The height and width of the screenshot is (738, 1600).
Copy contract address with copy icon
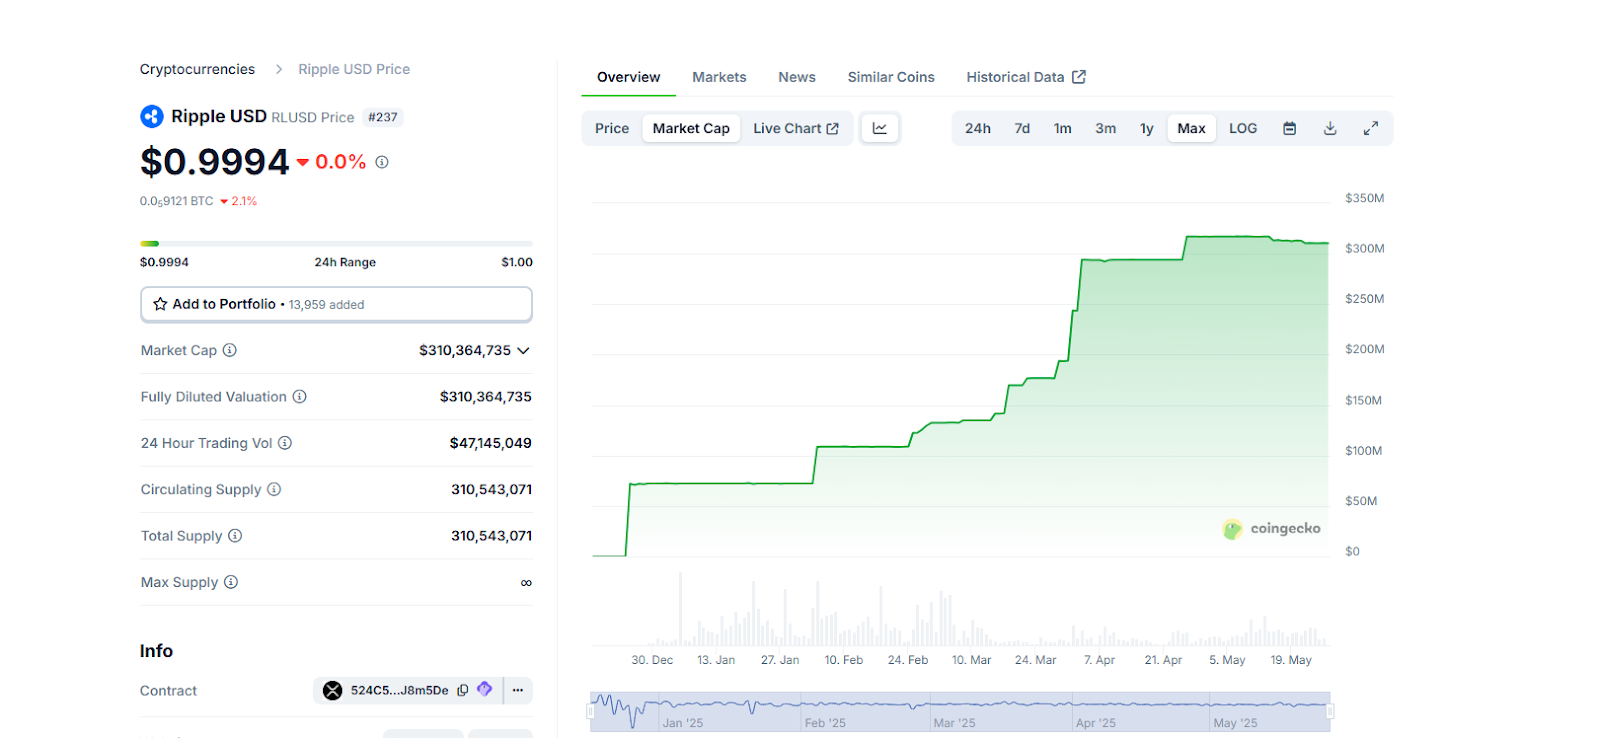click(463, 690)
